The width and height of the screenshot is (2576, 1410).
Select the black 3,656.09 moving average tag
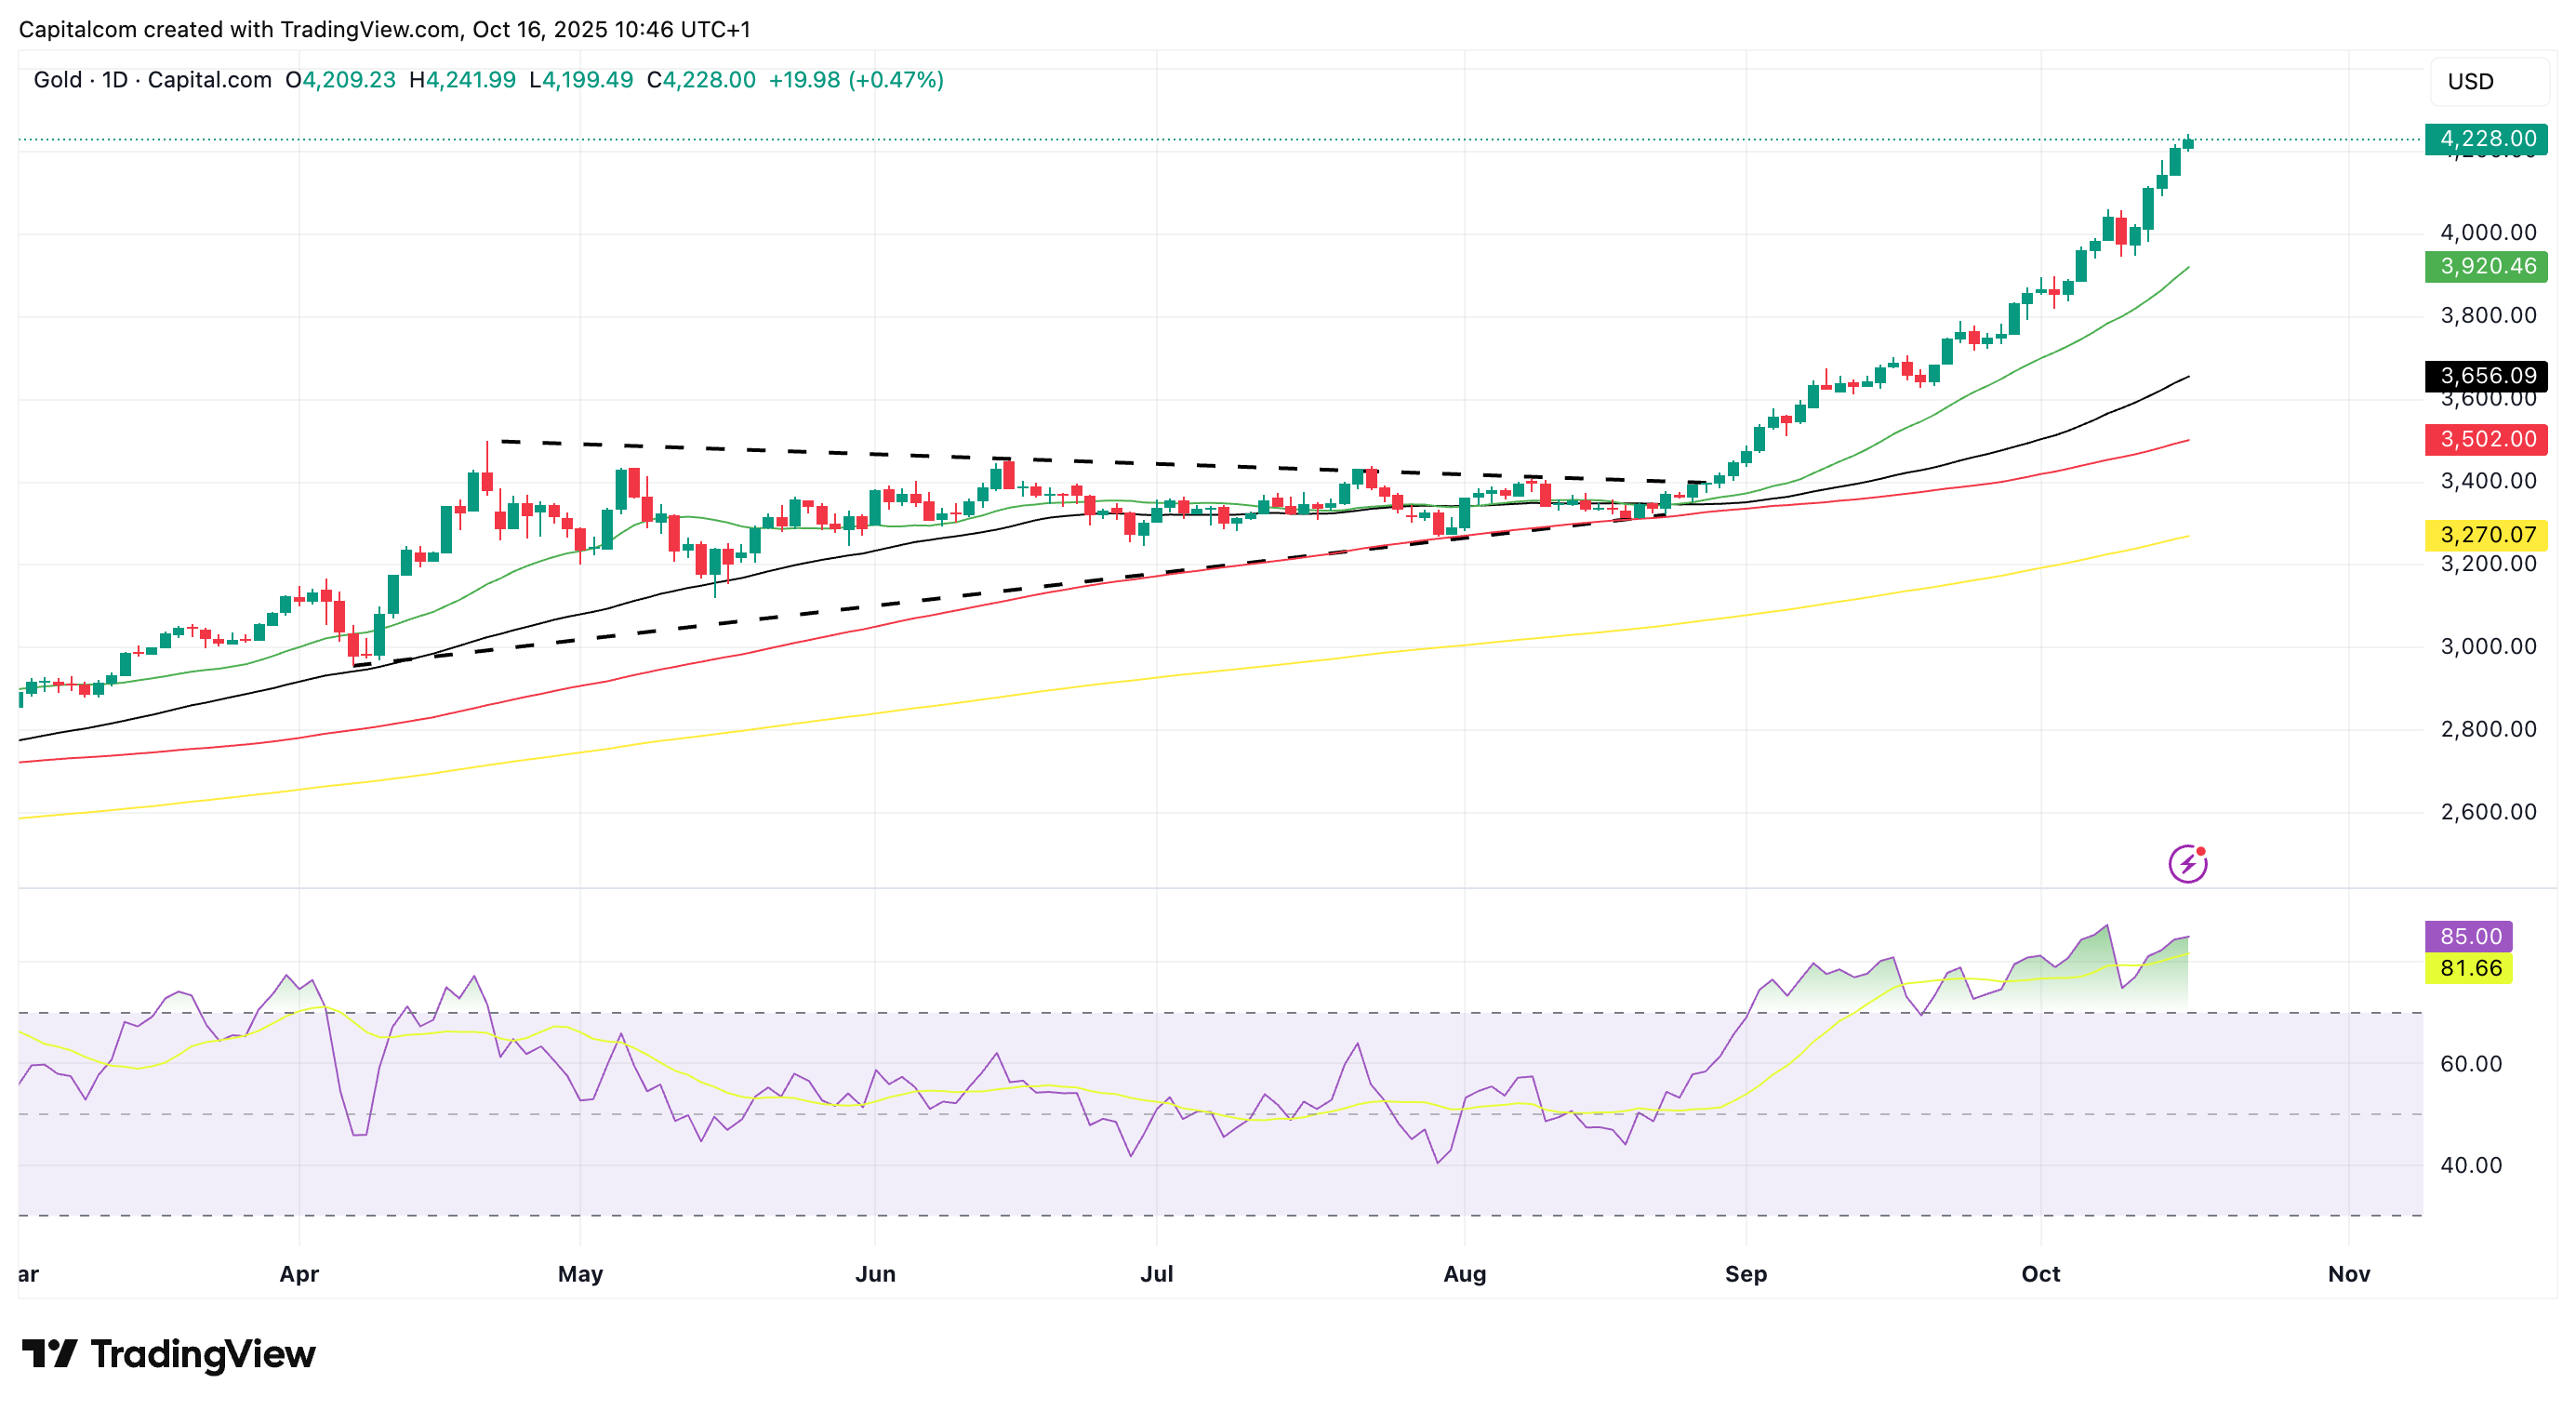click(2486, 376)
